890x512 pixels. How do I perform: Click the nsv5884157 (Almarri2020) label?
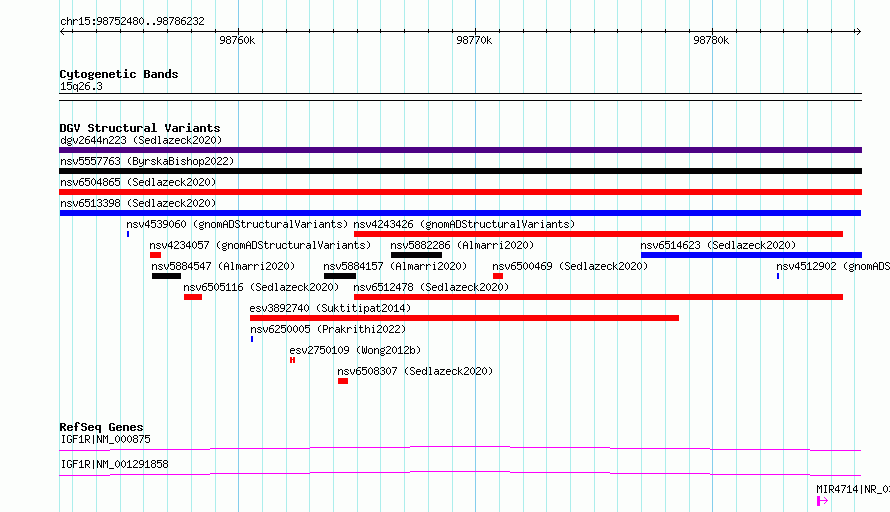[x=395, y=266]
